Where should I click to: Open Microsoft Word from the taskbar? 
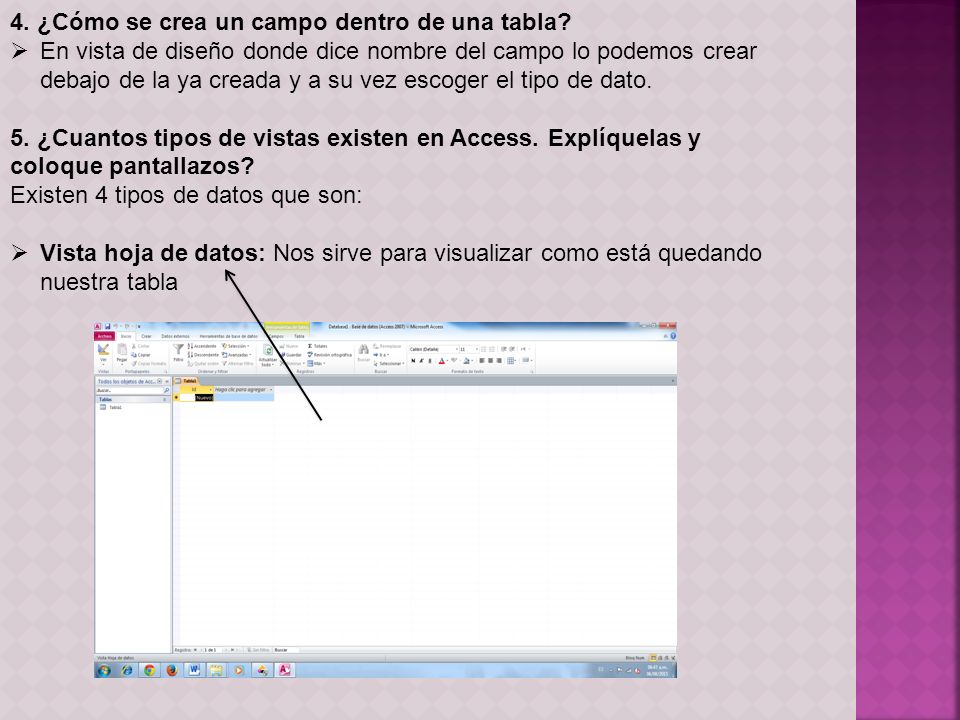pyautogui.click(x=194, y=670)
